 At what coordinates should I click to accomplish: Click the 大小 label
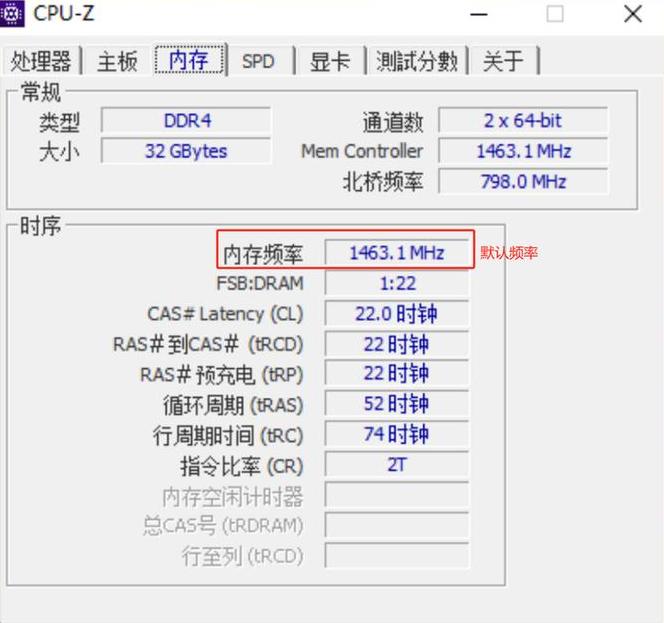(59, 152)
